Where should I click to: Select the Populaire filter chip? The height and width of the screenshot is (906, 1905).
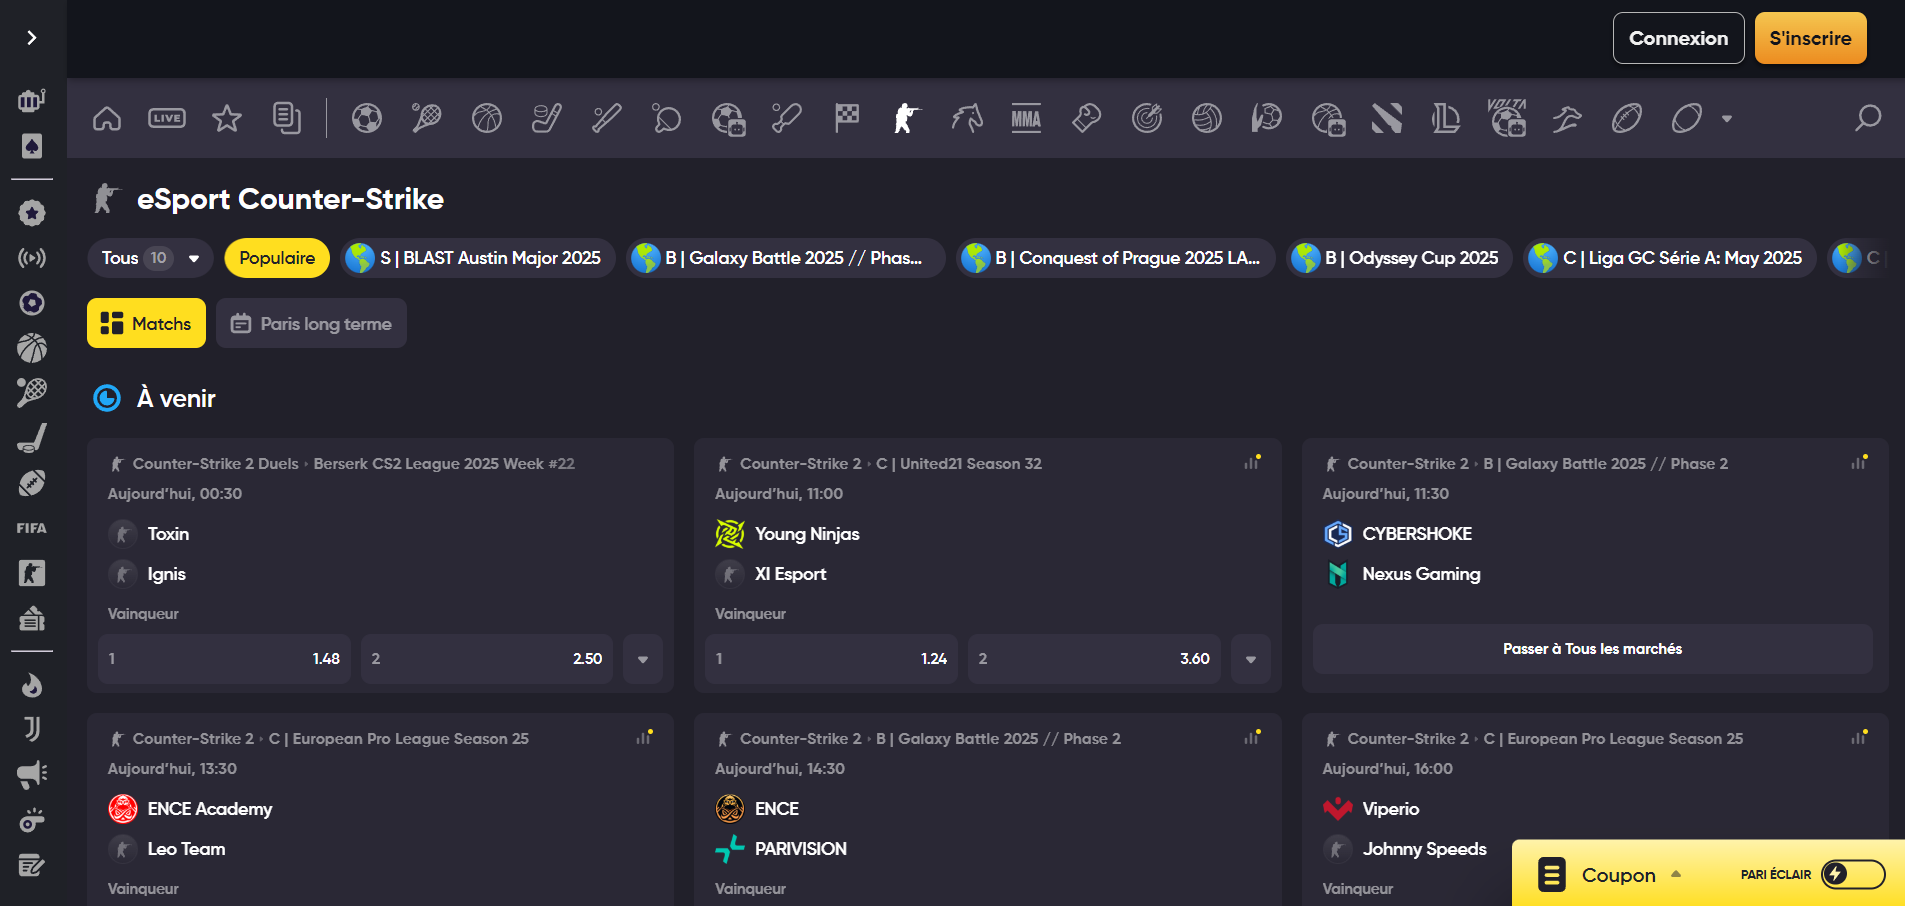(x=277, y=258)
